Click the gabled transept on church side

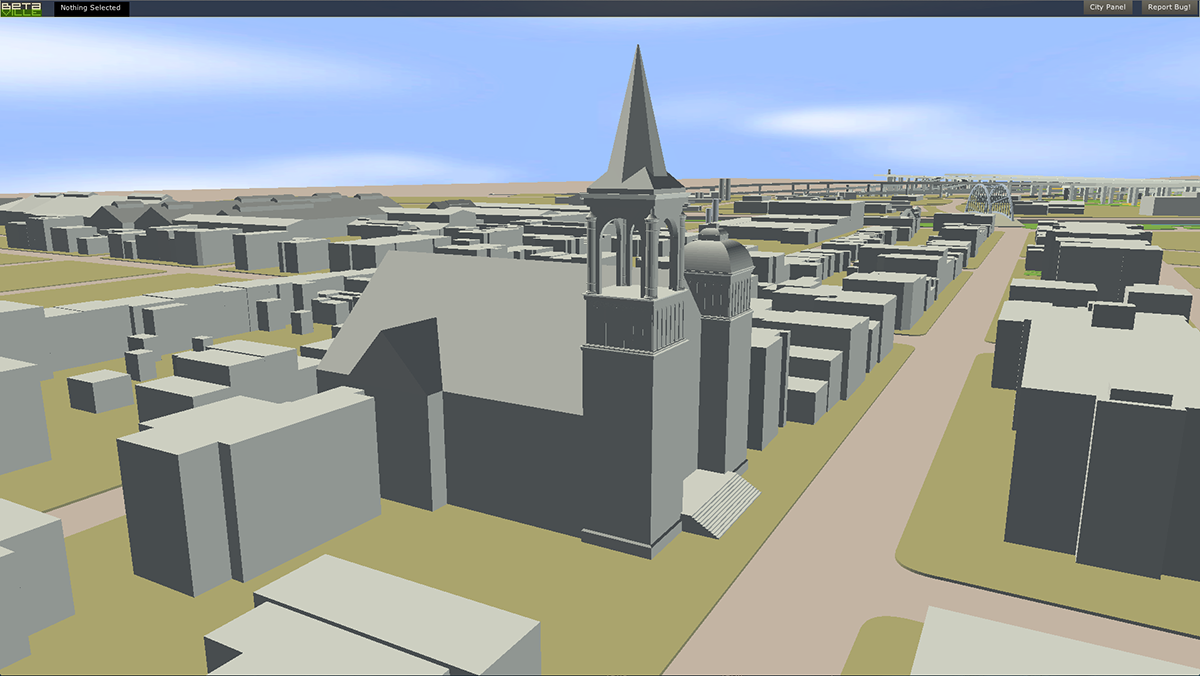pyautogui.click(x=400, y=420)
